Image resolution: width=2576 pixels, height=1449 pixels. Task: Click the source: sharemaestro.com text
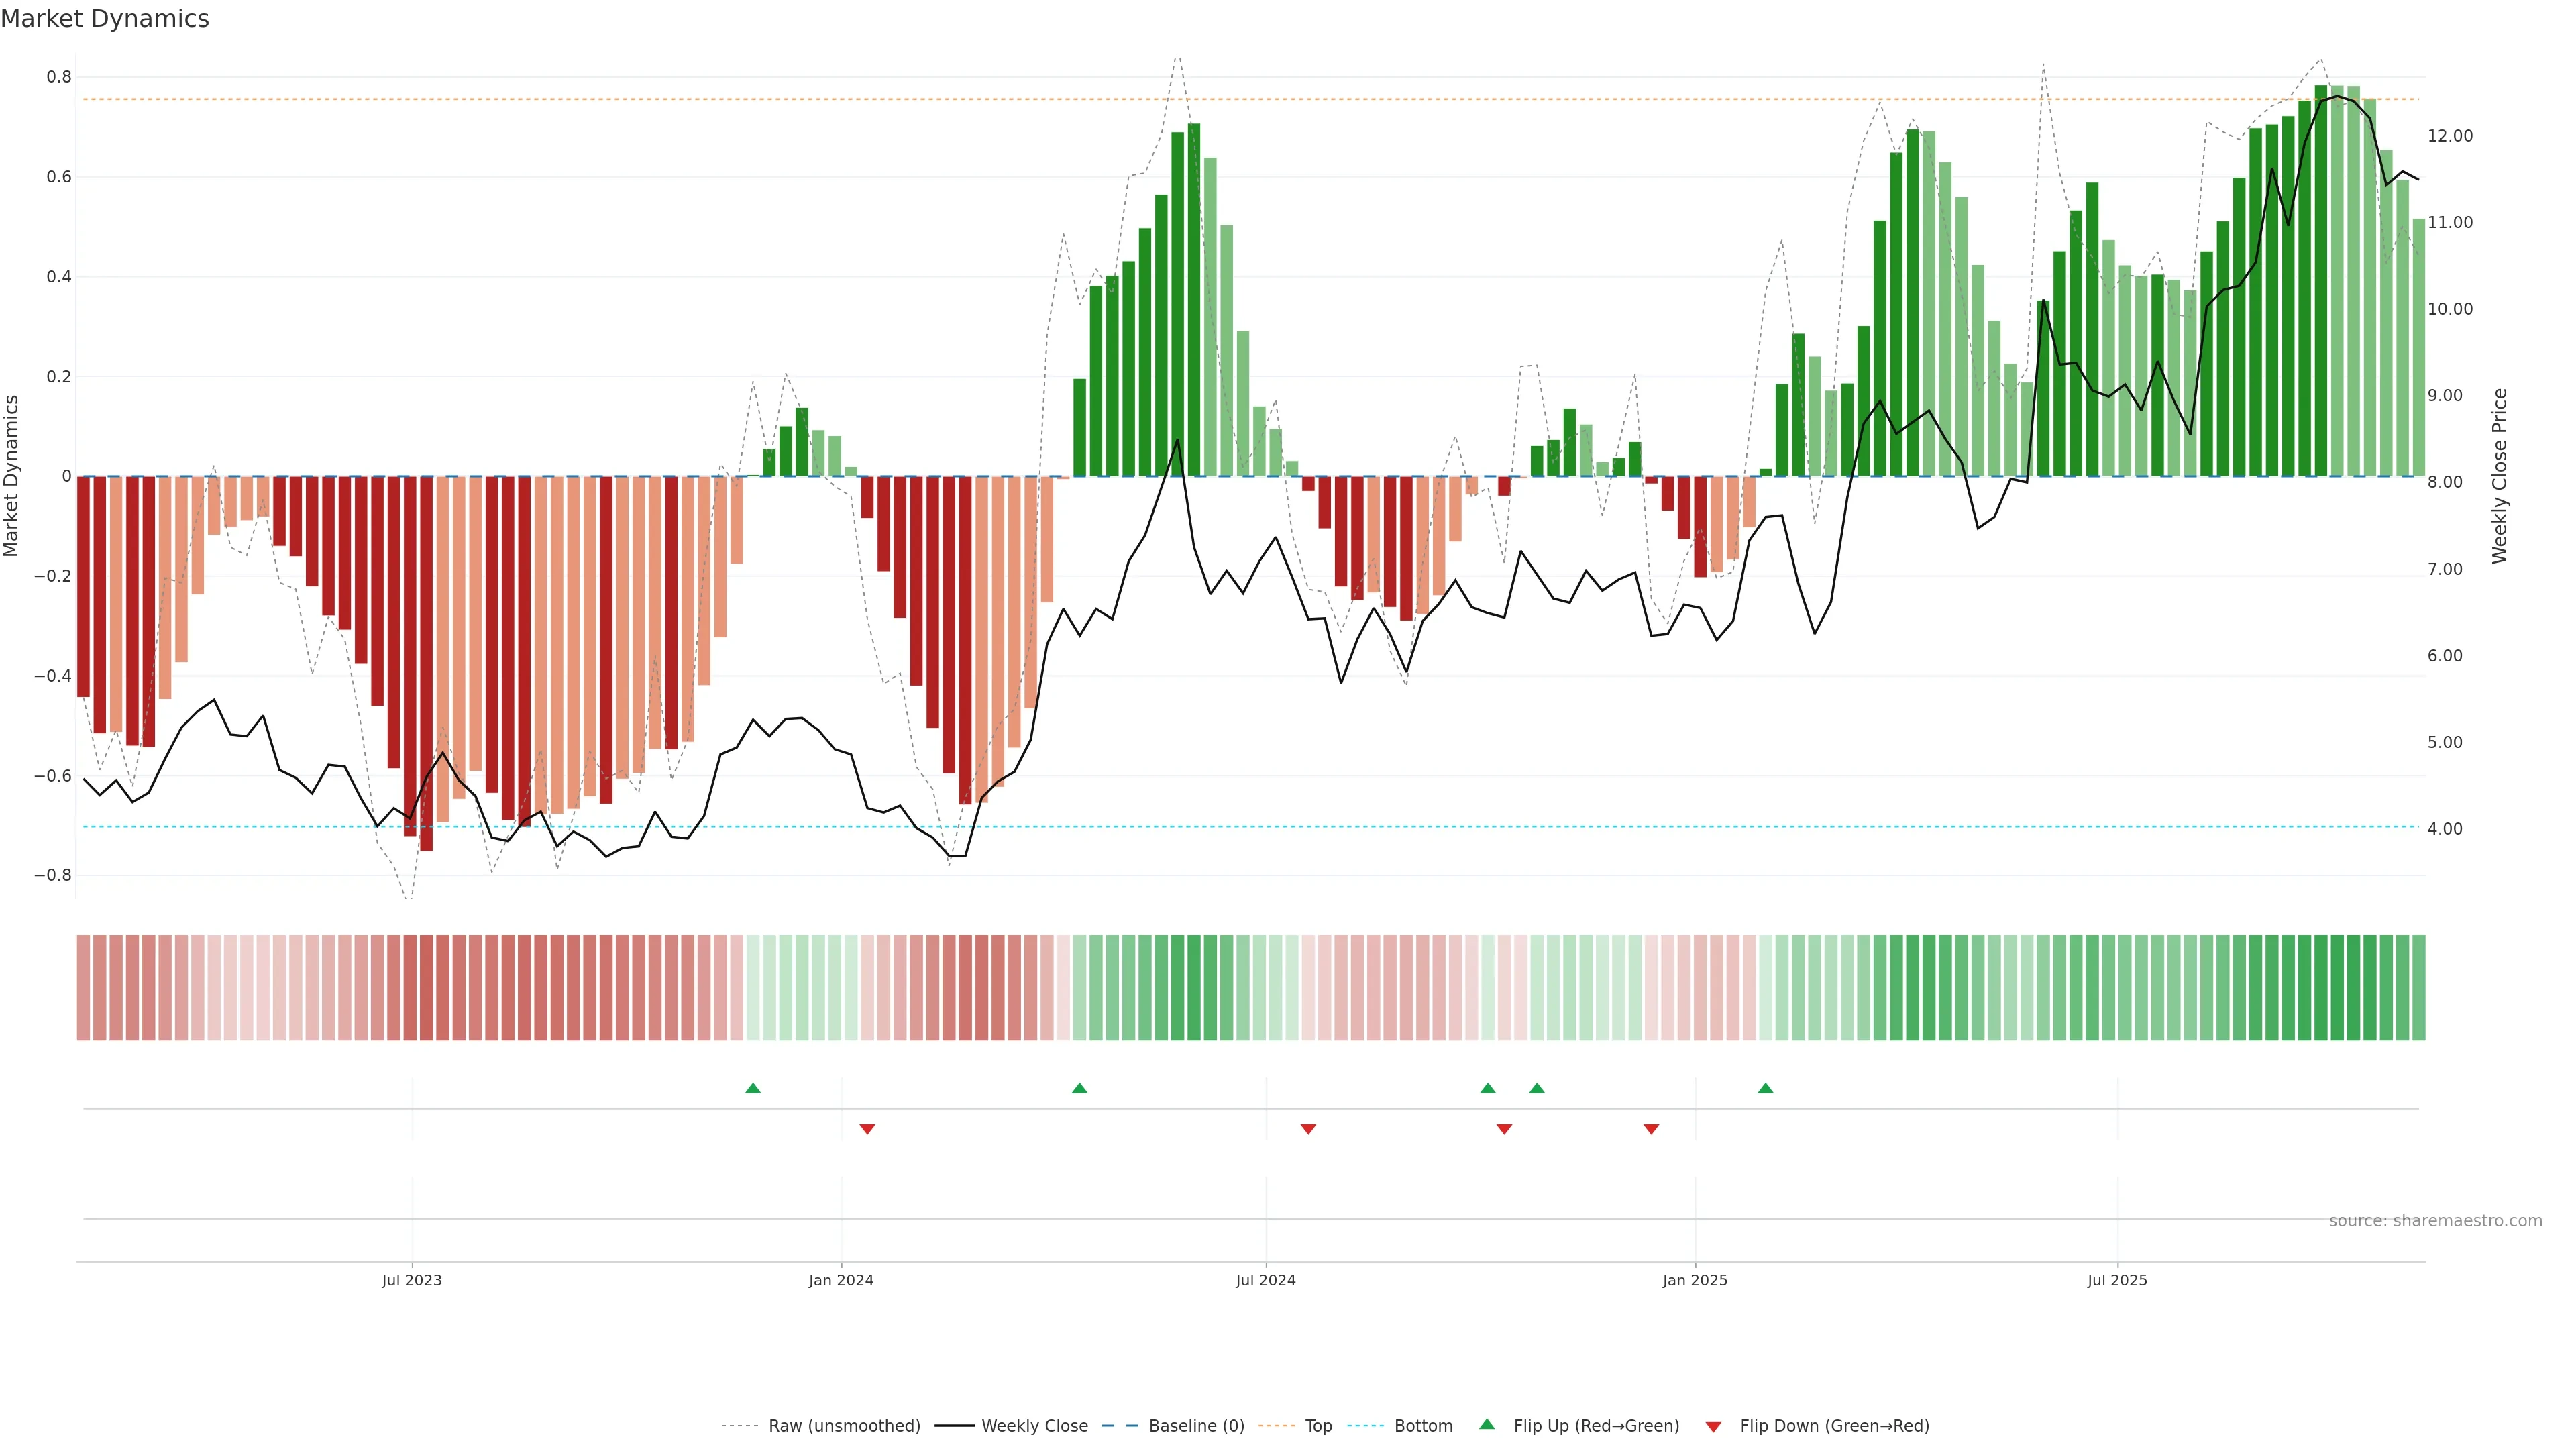[x=2435, y=1221]
